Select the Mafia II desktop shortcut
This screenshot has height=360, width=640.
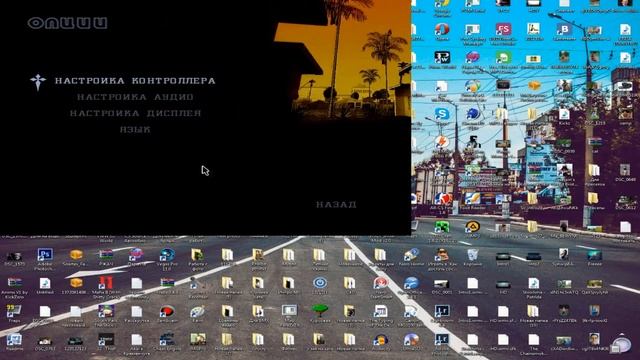pos(106,287)
